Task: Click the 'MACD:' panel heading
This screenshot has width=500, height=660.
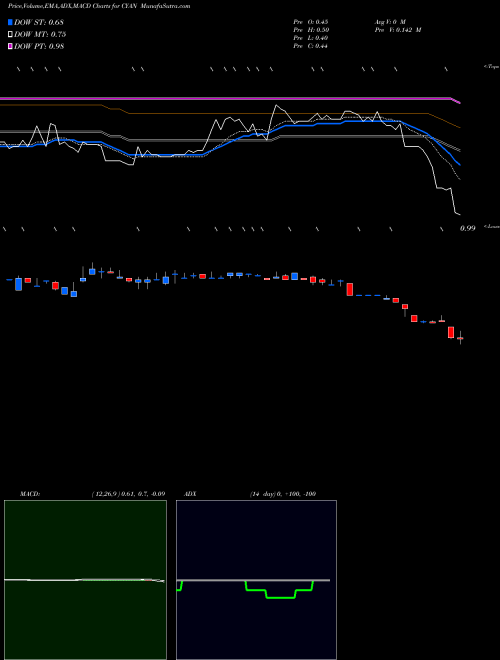Action: coord(30,494)
